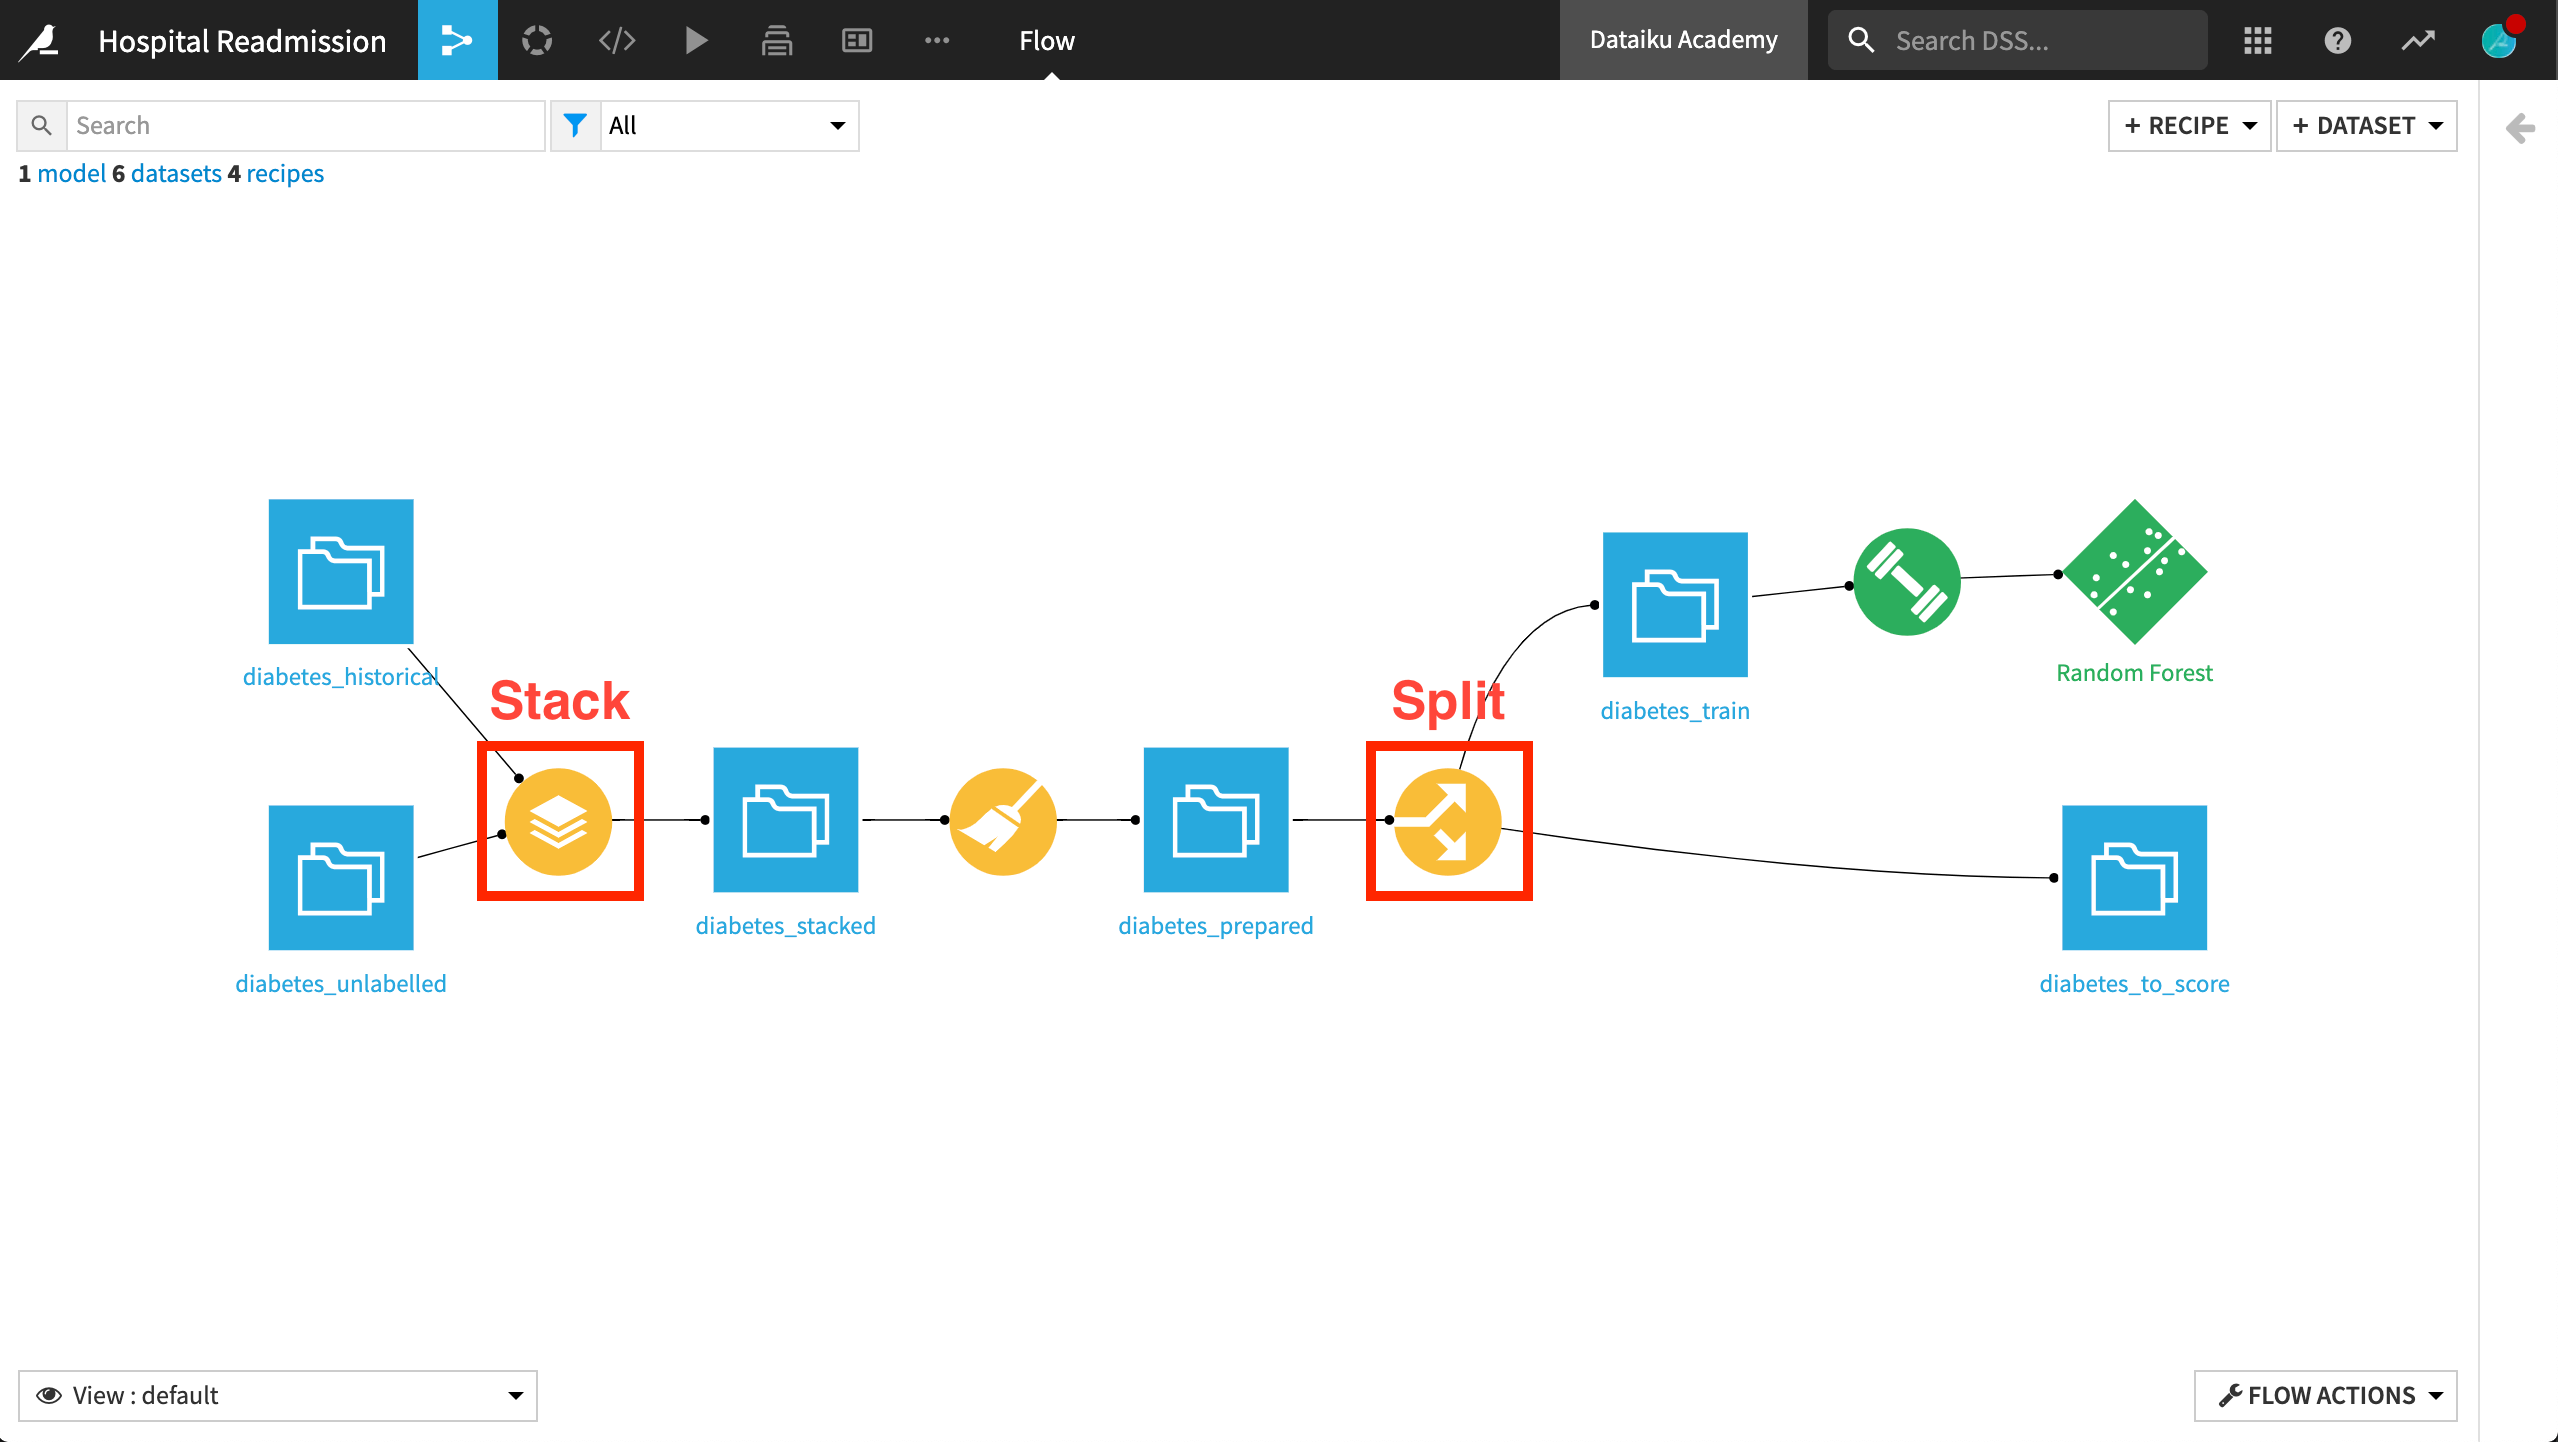The height and width of the screenshot is (1442, 2558).
Task: Select the Dataiku Academy menu item
Action: [1683, 40]
